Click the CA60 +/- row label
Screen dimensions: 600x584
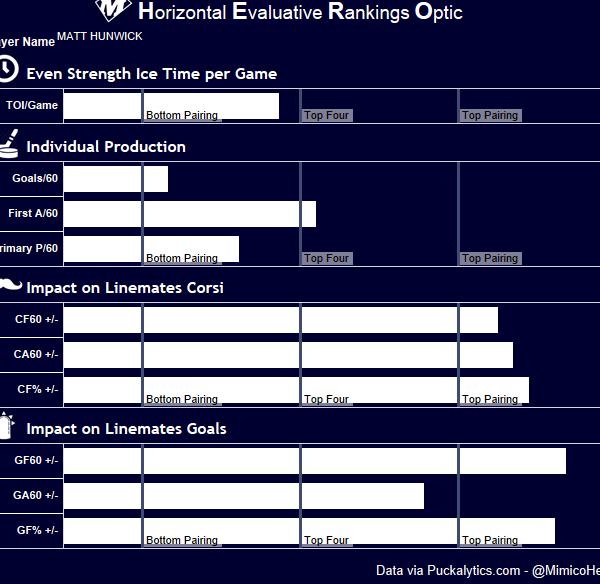[37, 354]
